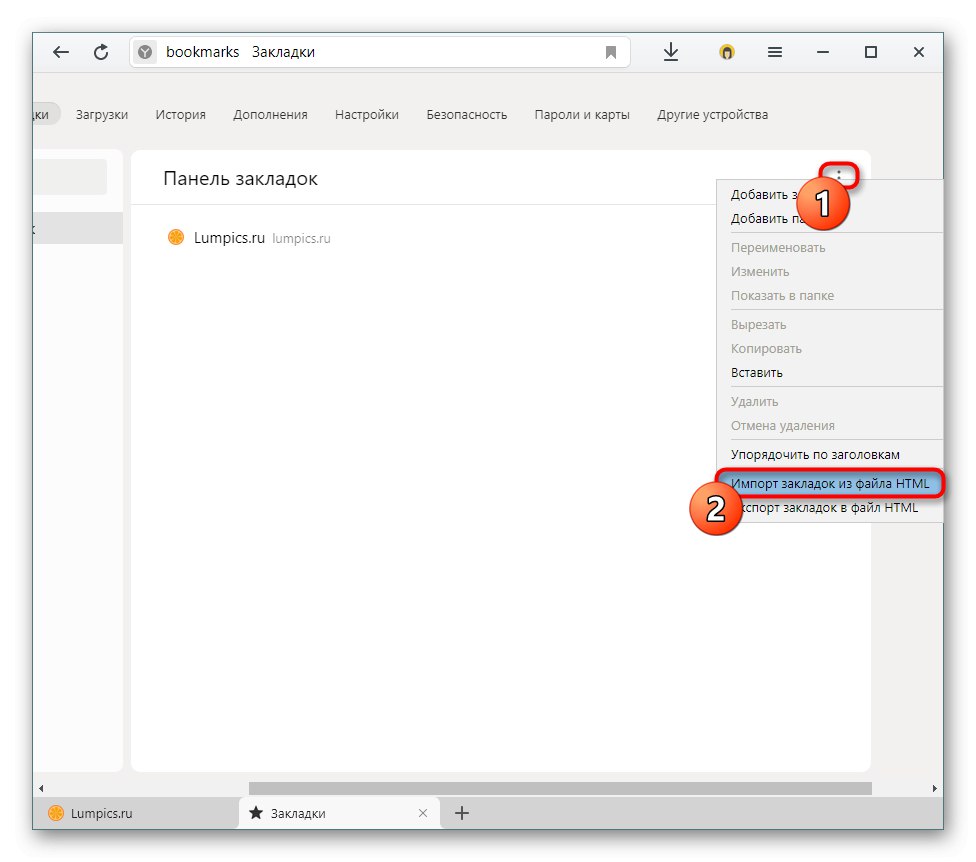
Task: Choose Изменить in the context menu
Action: pos(760,272)
